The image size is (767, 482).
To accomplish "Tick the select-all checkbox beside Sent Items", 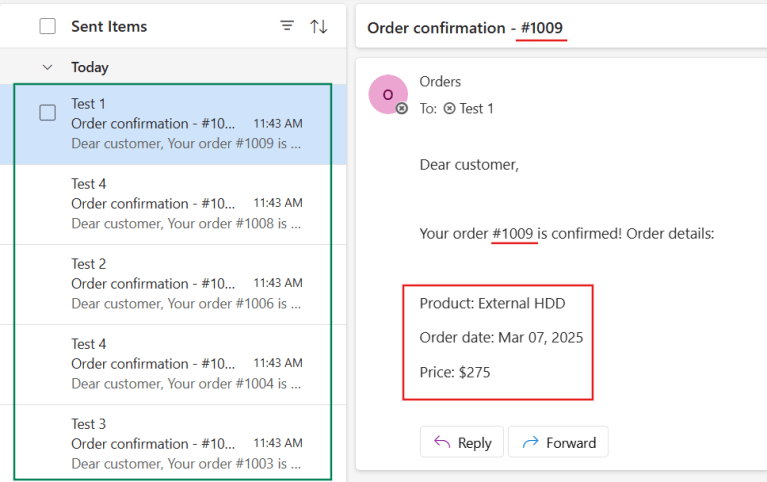I will (48, 27).
